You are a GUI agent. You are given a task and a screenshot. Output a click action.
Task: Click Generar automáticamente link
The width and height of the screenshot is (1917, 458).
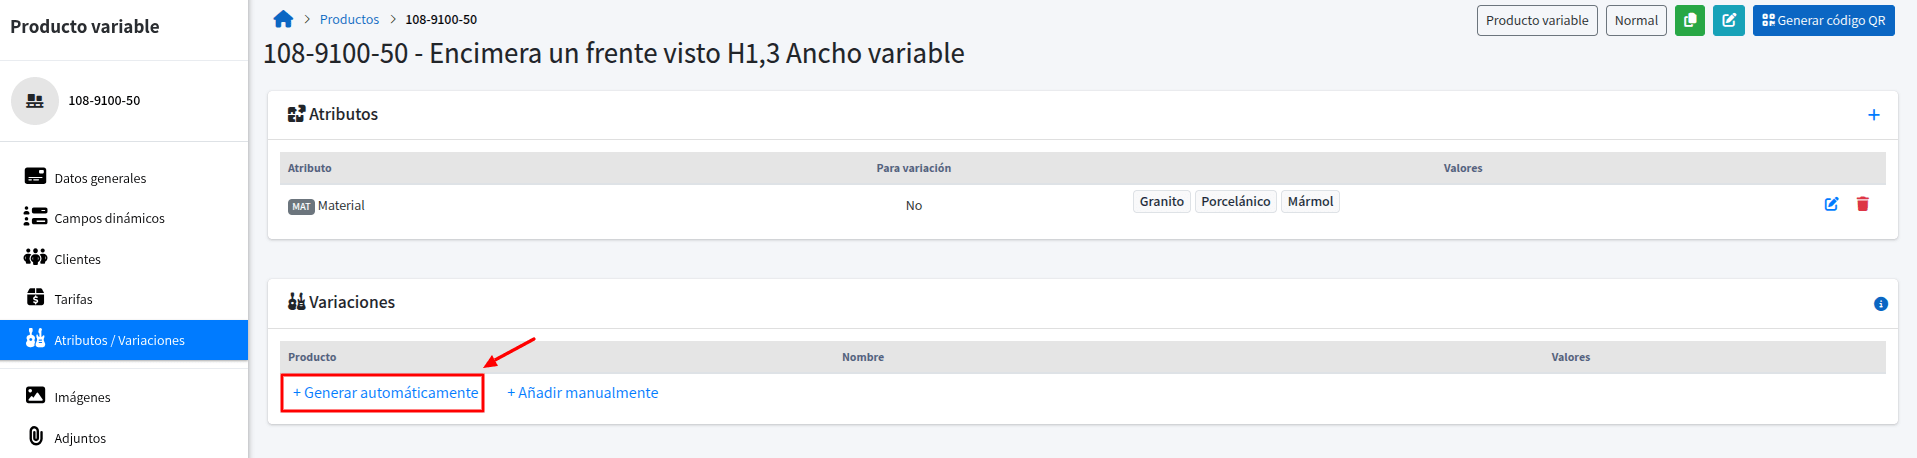(x=385, y=393)
